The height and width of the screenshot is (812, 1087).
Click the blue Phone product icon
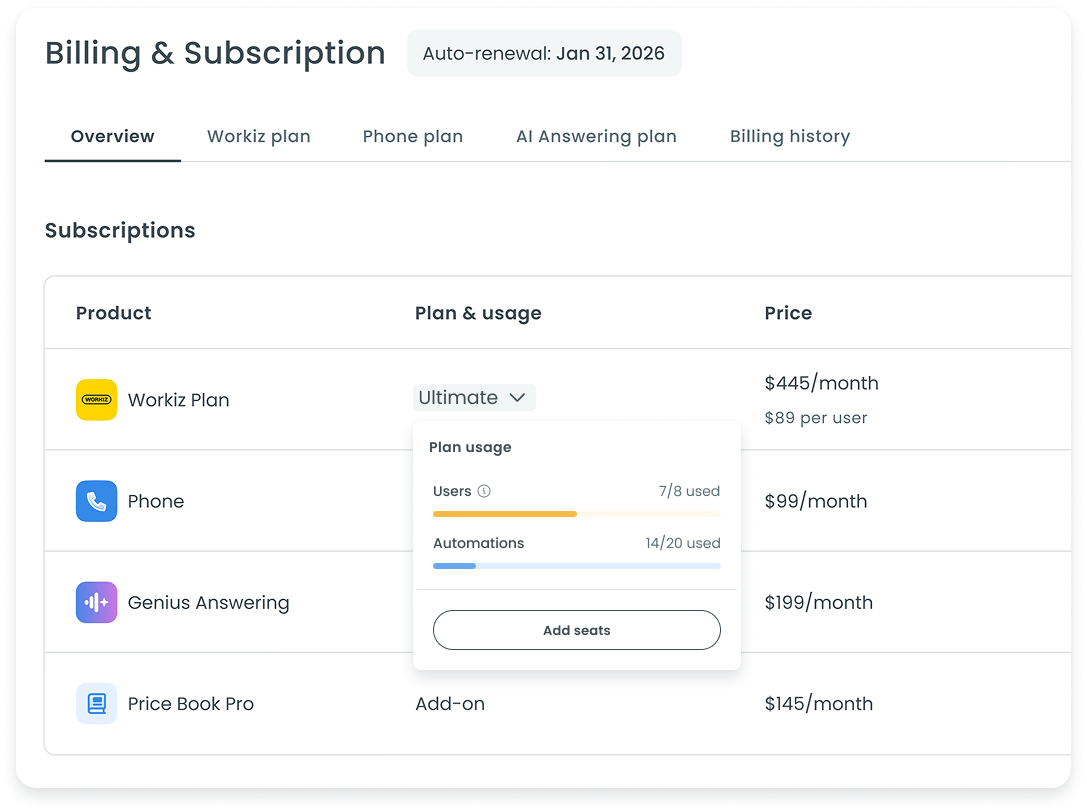pos(96,501)
